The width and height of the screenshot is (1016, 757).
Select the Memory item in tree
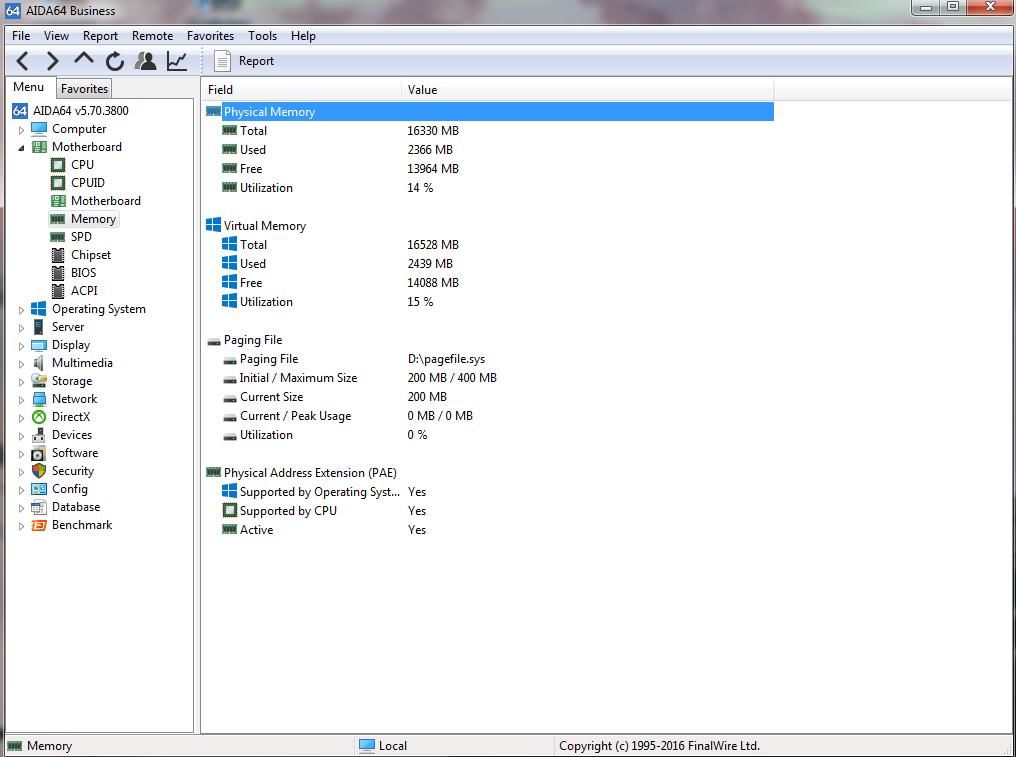point(84,219)
